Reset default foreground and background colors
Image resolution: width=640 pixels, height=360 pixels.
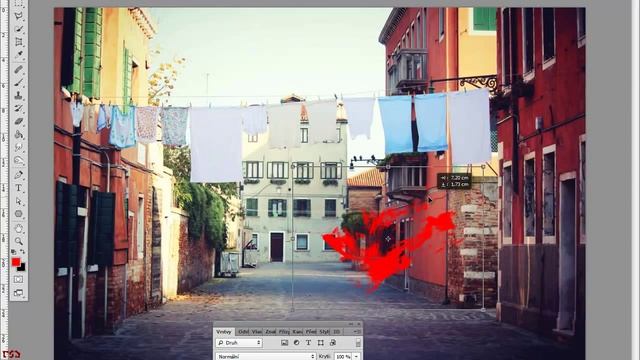coord(14,252)
